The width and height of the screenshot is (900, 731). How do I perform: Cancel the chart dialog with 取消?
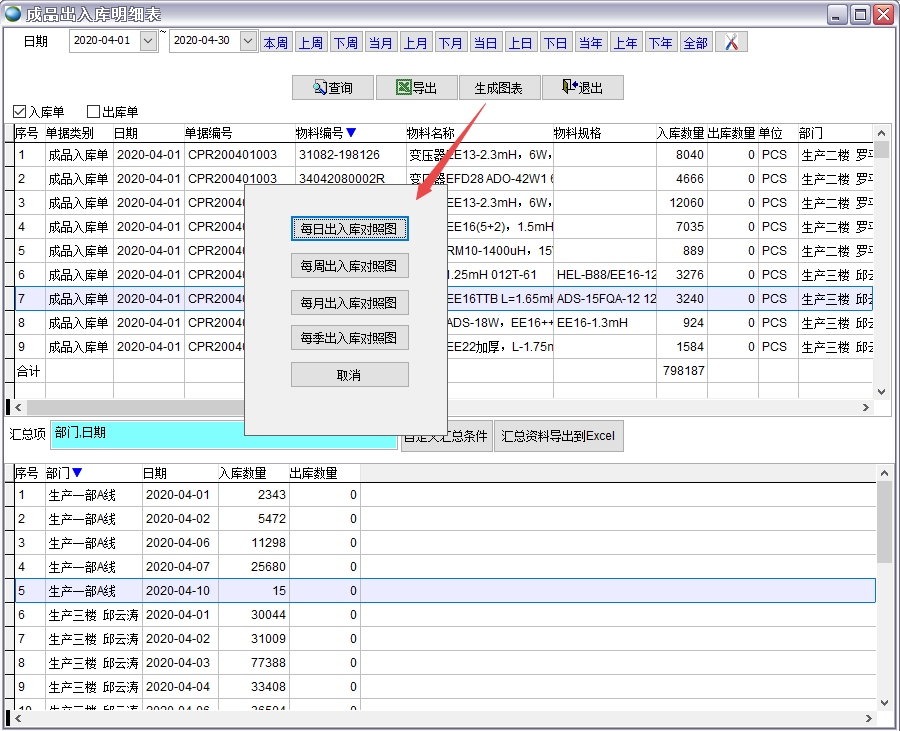tap(349, 374)
